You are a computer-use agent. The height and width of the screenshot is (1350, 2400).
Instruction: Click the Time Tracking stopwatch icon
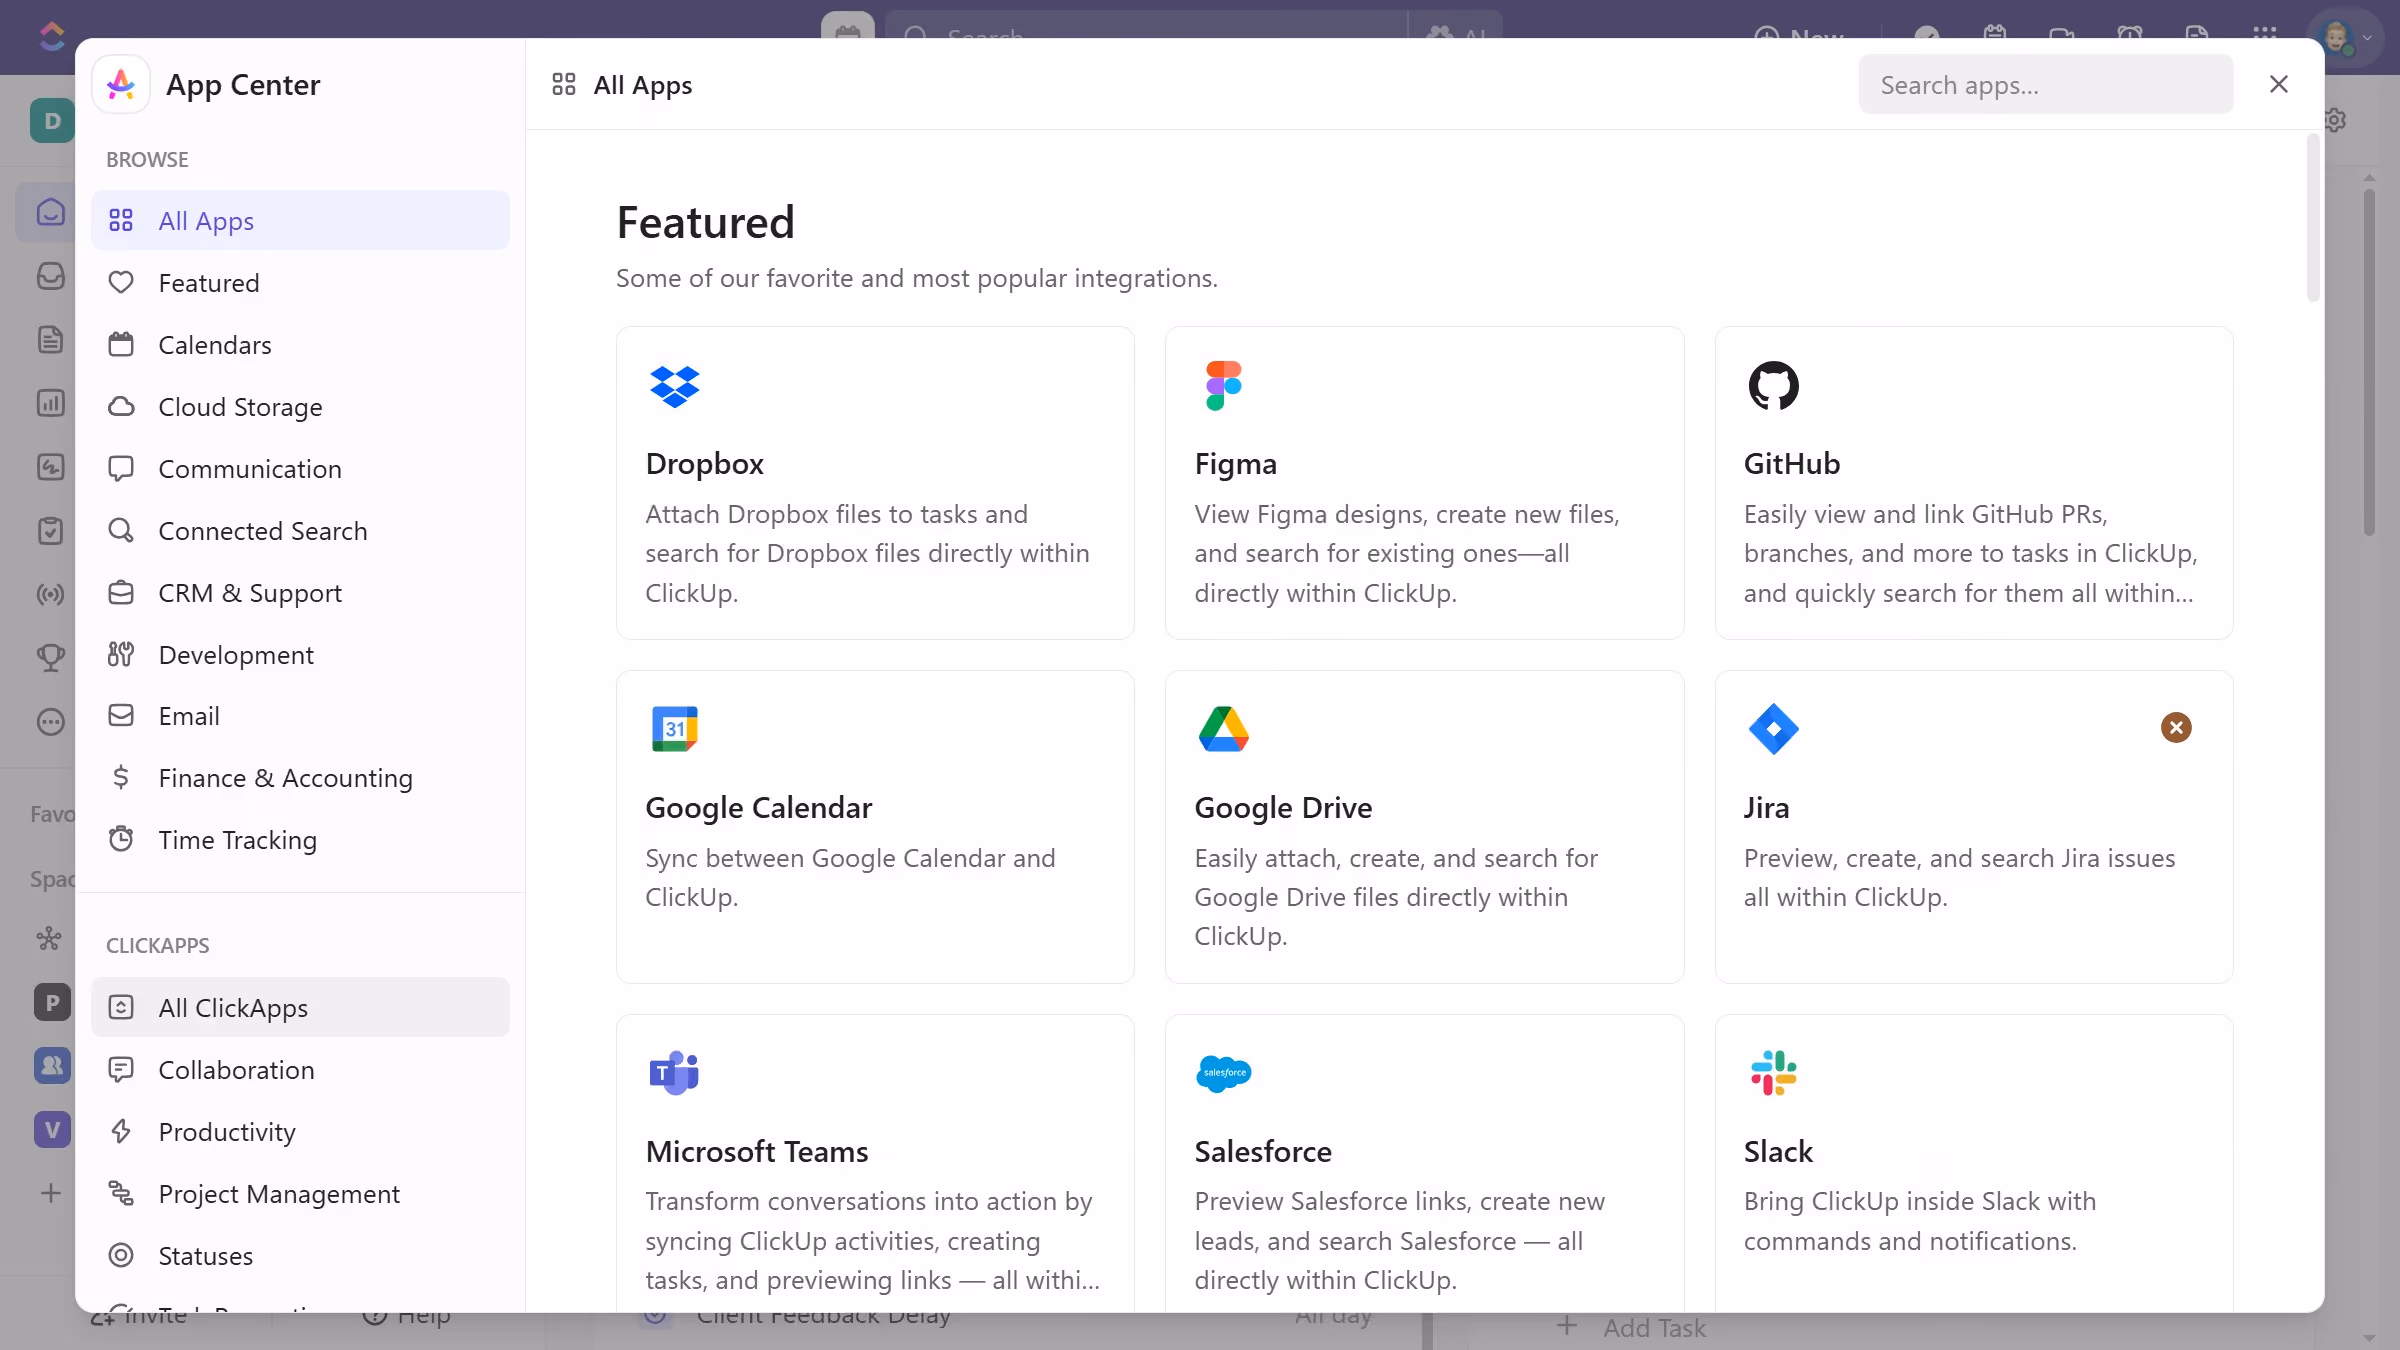(121, 840)
